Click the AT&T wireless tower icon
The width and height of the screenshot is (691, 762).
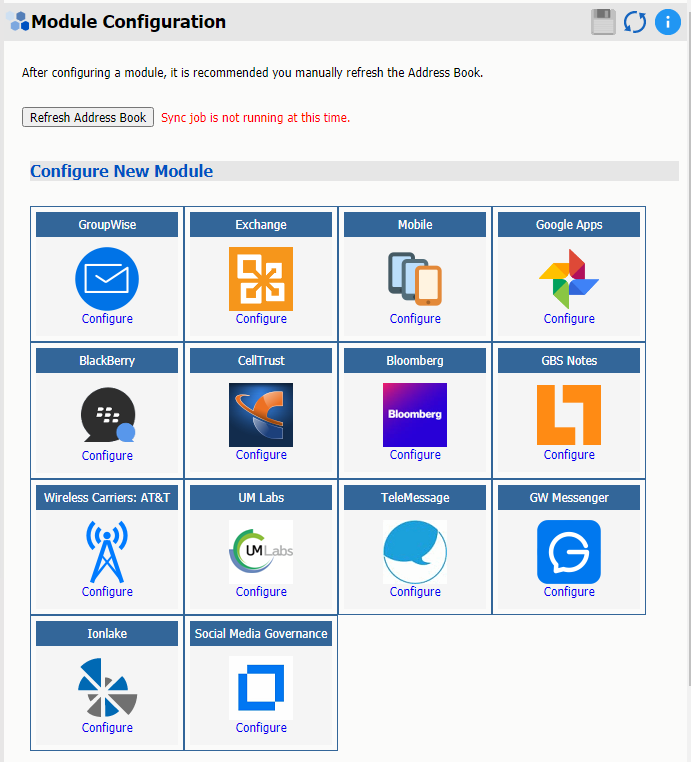(x=107, y=552)
